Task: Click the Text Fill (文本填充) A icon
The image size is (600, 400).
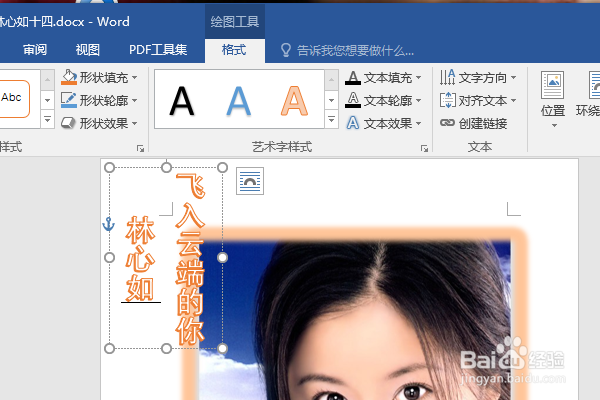Action: (353, 78)
